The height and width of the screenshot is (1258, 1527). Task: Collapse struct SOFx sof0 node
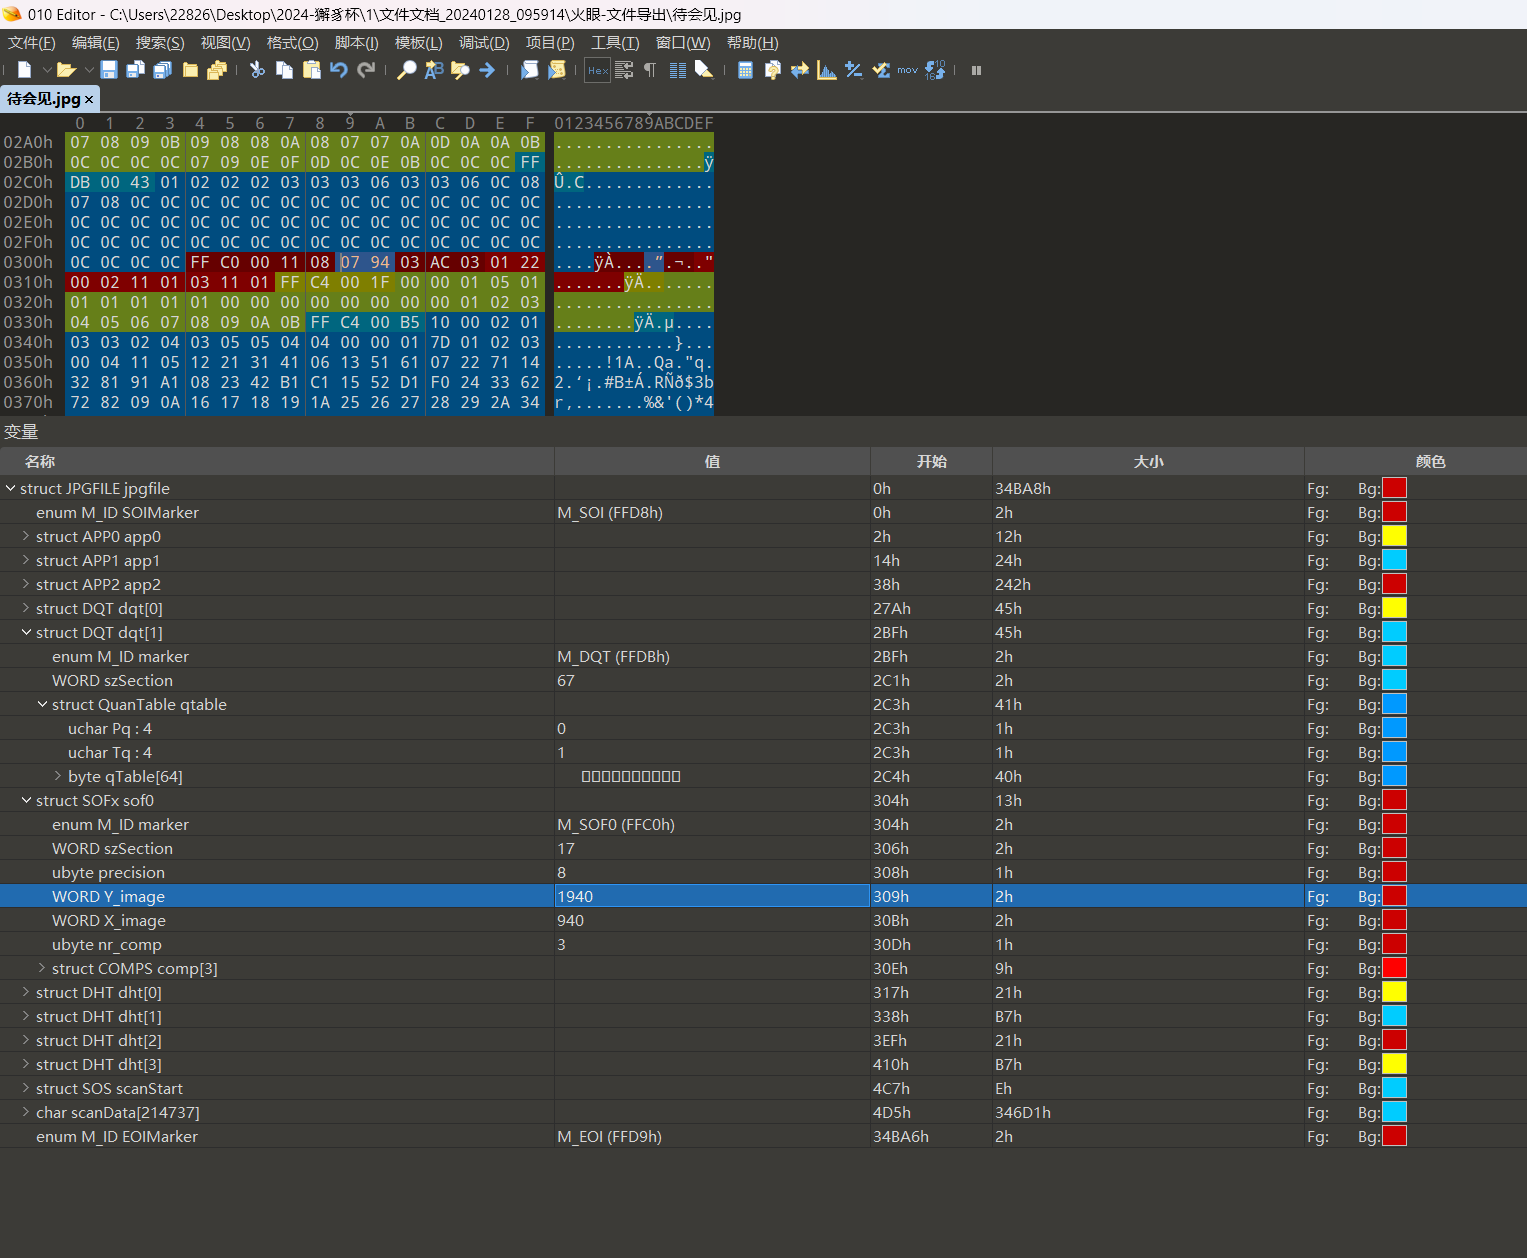[26, 800]
